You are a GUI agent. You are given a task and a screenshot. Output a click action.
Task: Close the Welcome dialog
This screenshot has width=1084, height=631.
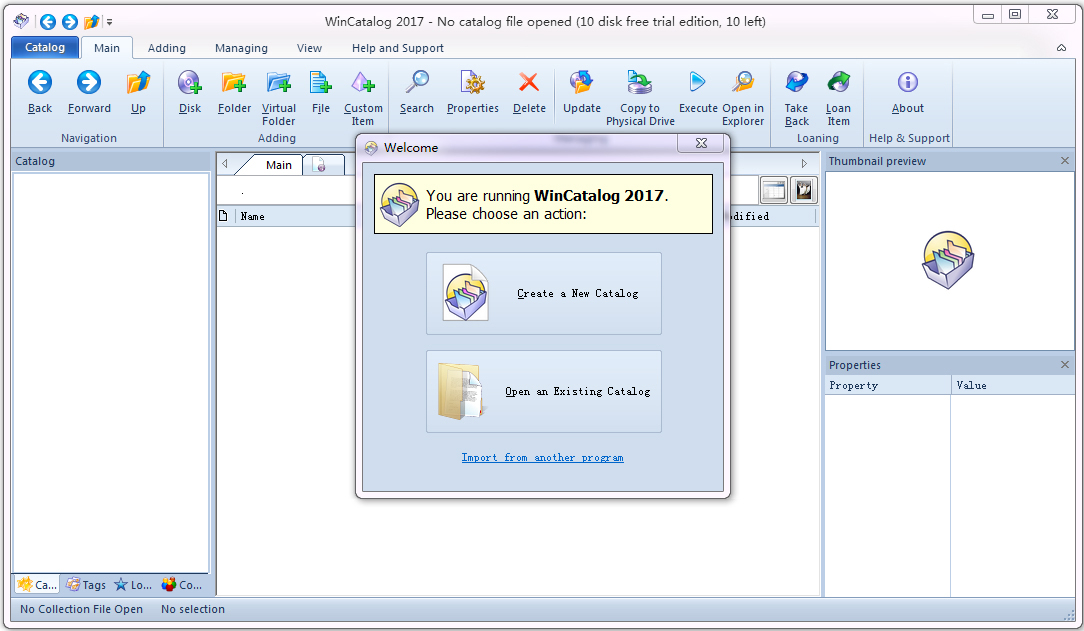pos(701,143)
